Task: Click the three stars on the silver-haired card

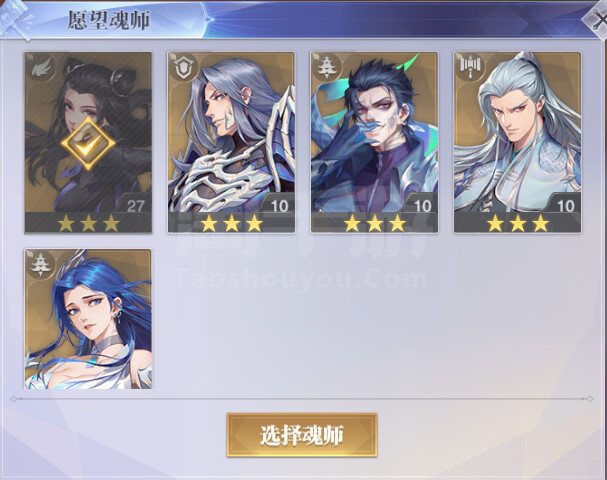Action: pos(518,224)
